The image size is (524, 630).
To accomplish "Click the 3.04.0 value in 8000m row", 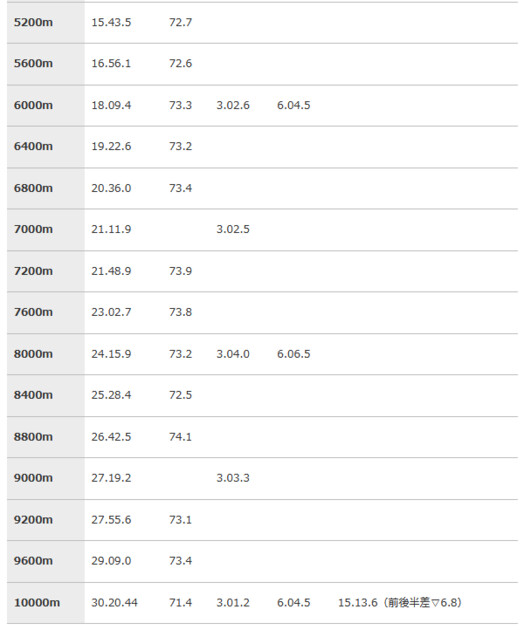I will coord(233,354).
